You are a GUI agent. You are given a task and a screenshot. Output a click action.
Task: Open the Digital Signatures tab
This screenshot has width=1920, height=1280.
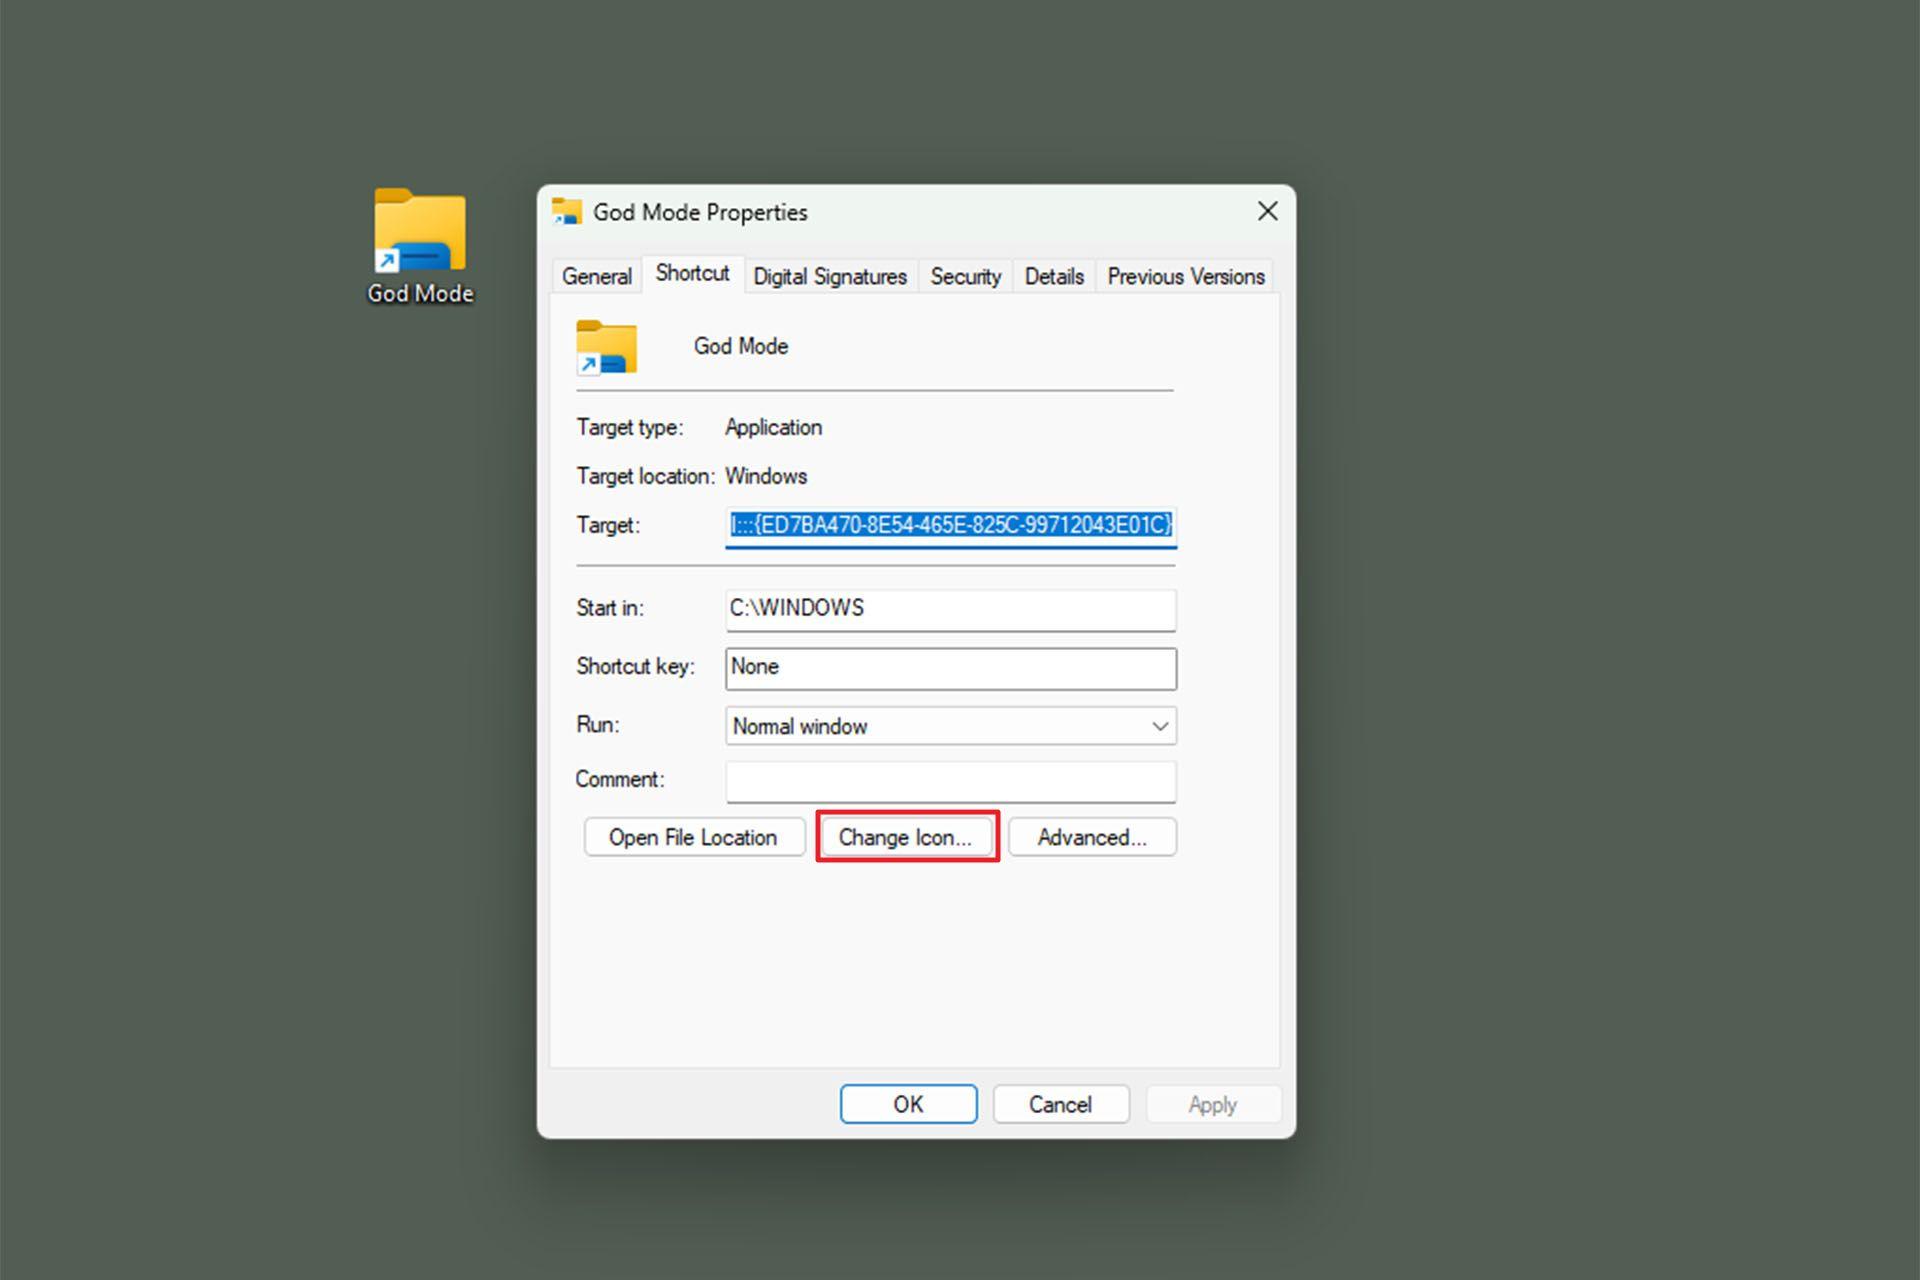click(830, 276)
